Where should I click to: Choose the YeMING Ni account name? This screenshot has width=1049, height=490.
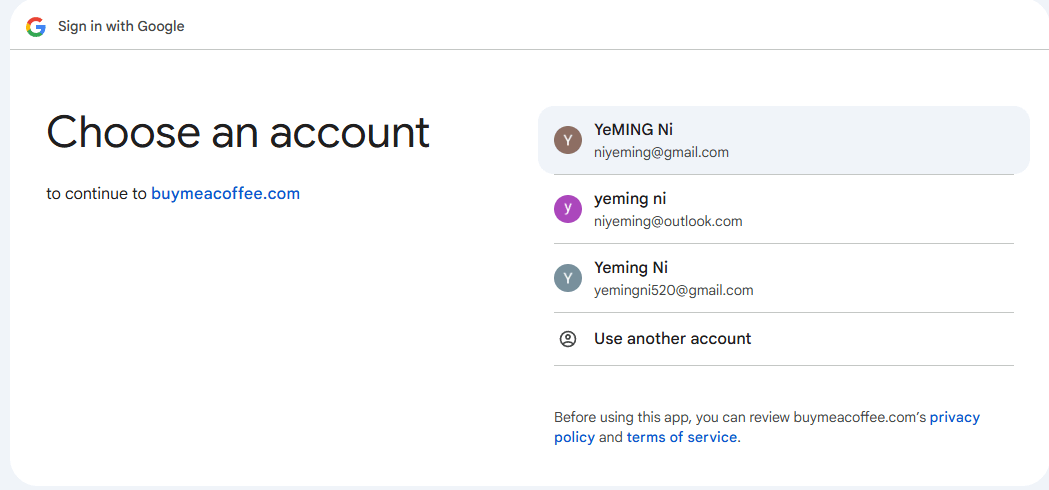(633, 130)
